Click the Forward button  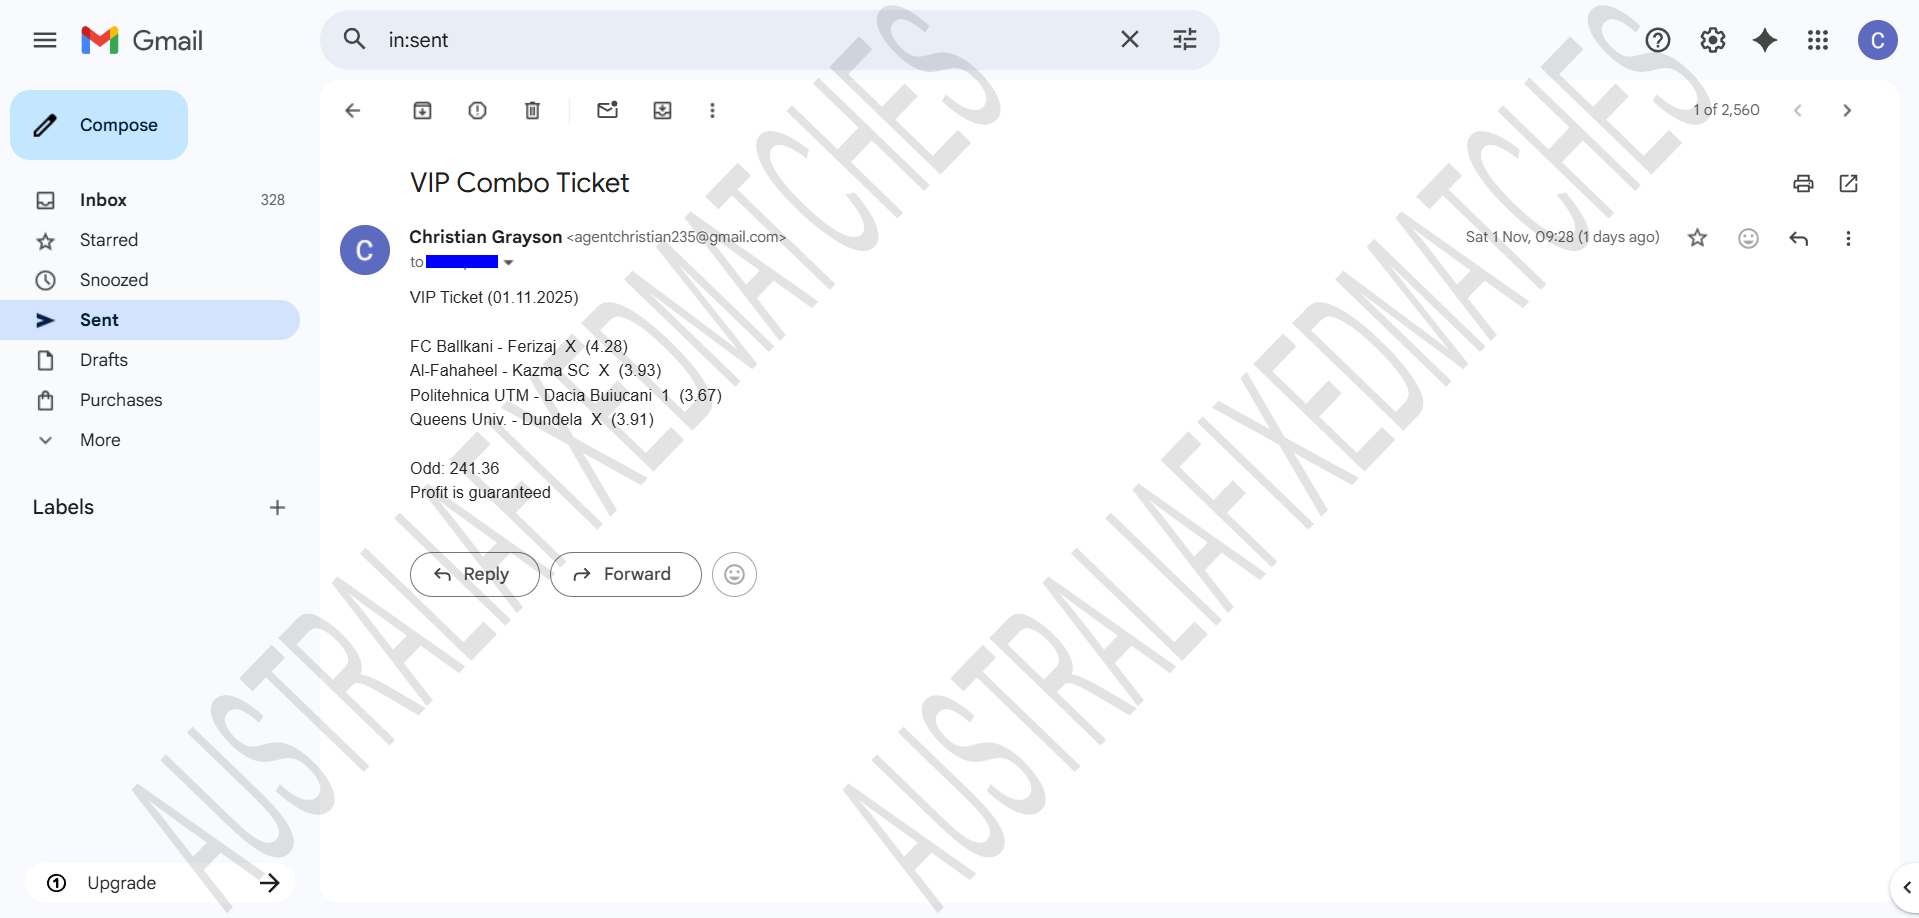626,574
